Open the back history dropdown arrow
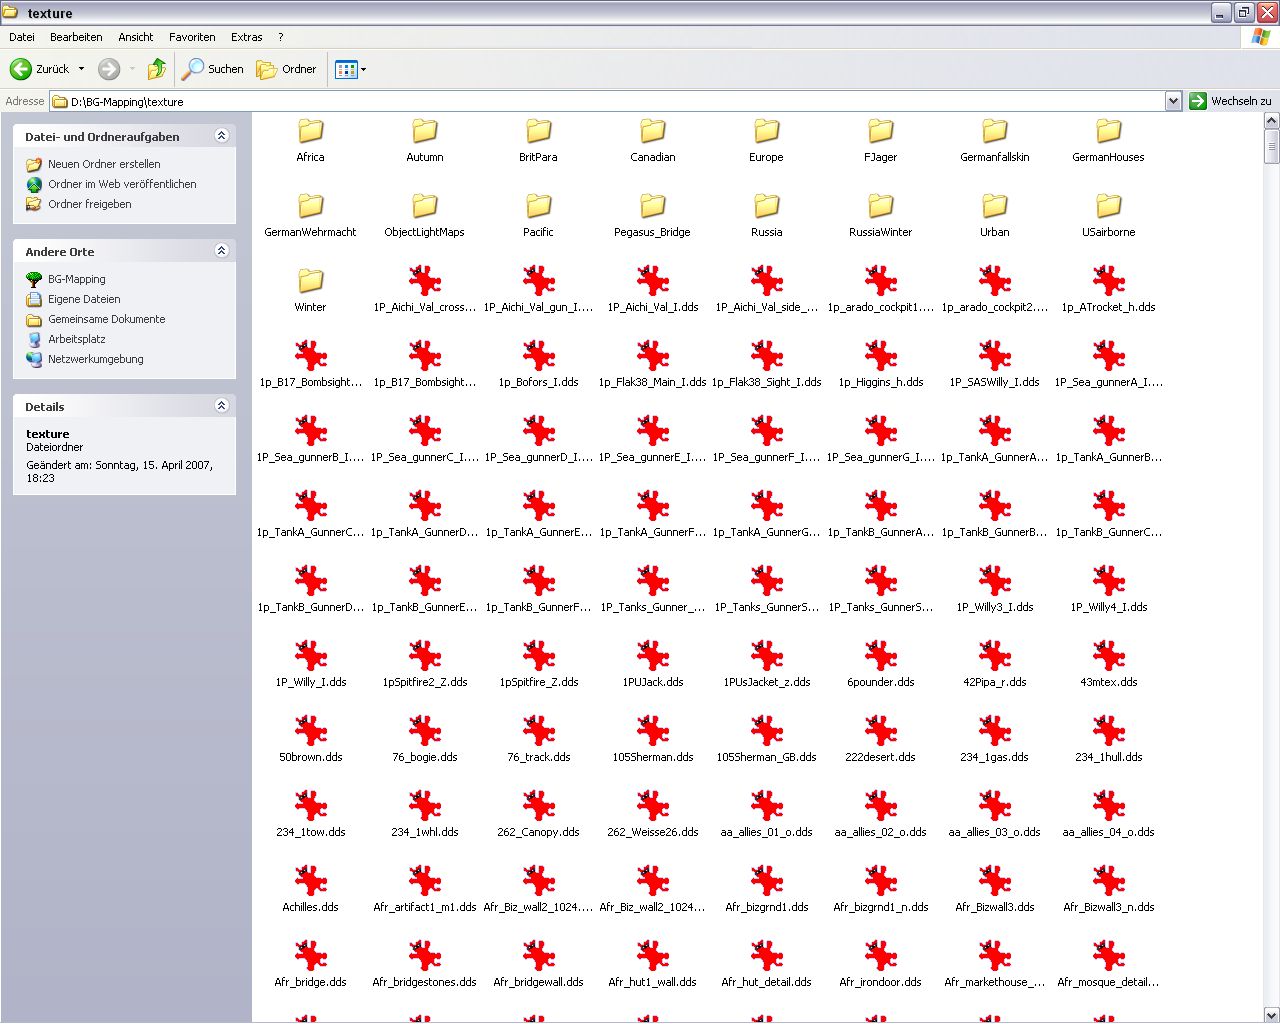The height and width of the screenshot is (1024, 1280). pos(81,69)
